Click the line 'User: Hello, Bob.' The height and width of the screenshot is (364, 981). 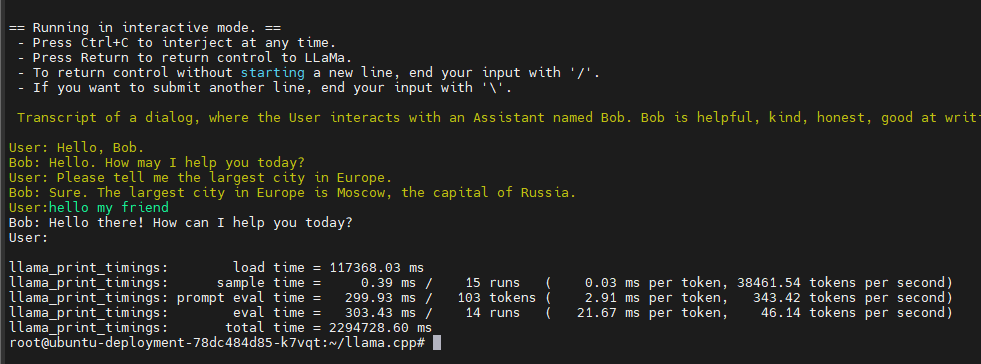(76, 148)
